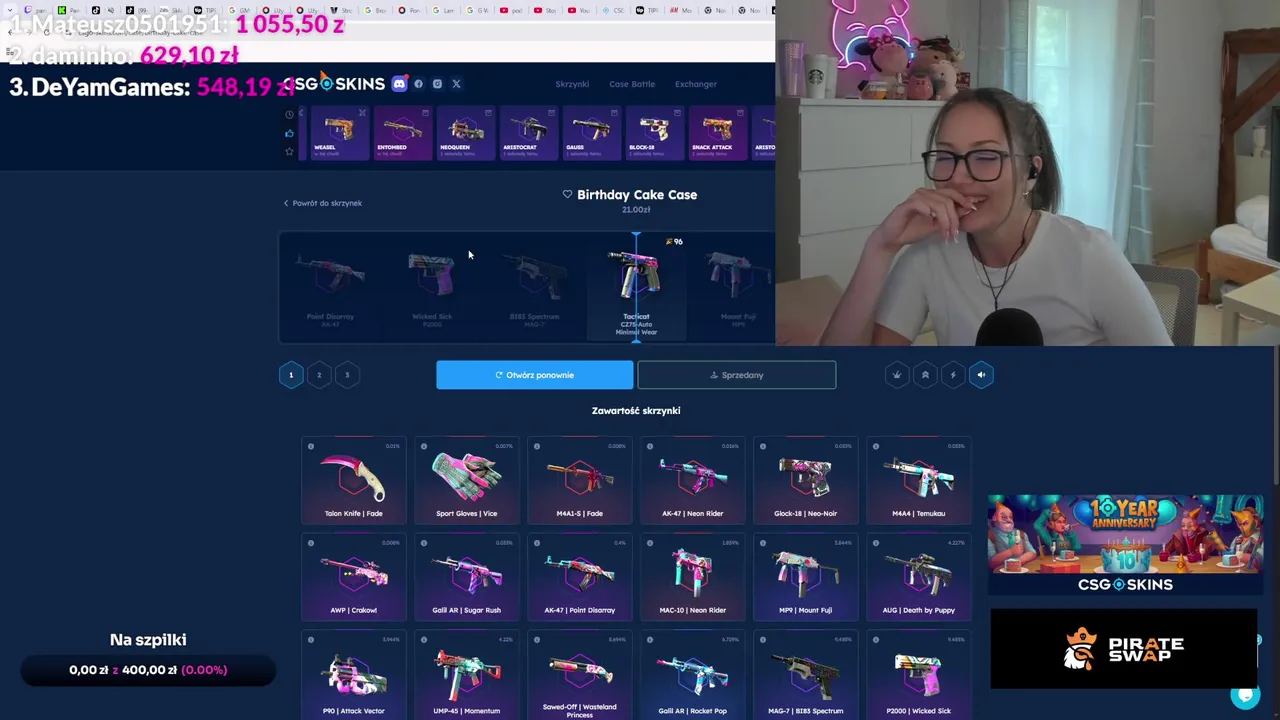Viewport: 1280px width, 720px height.
Task: Click the ARISTOCRAT live drop card
Action: (x=527, y=134)
